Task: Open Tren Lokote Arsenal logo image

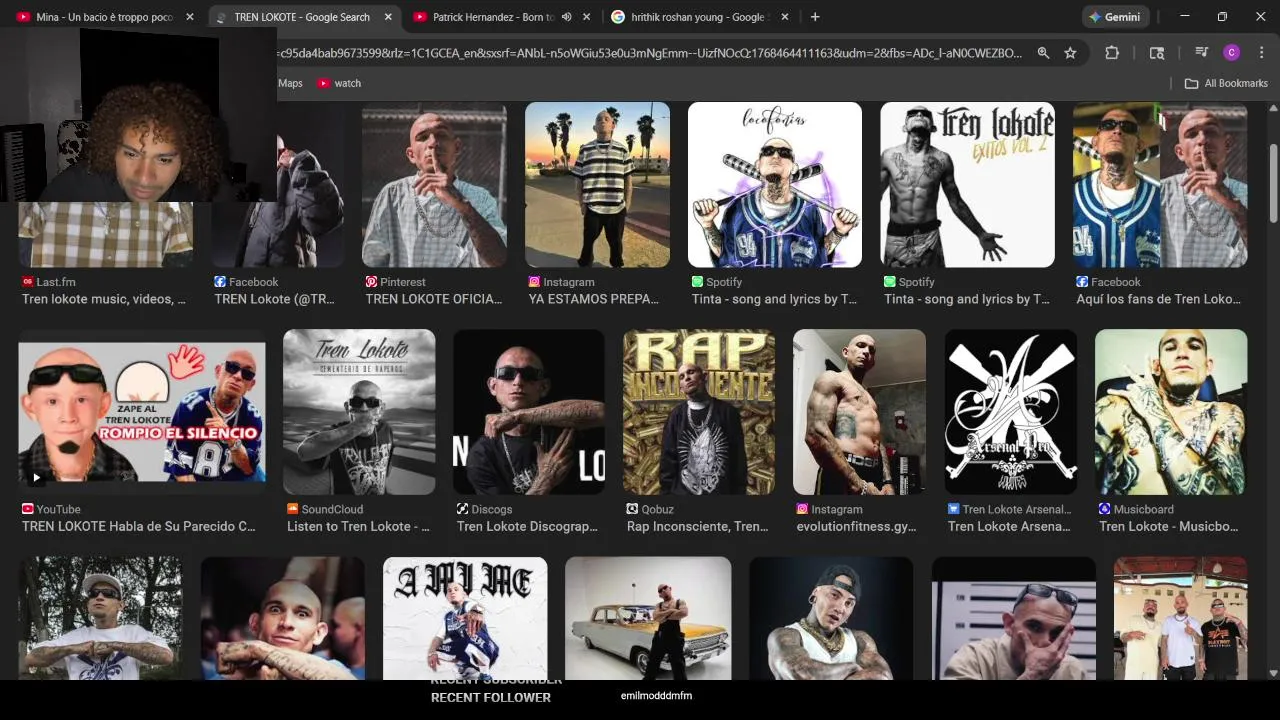Action: coord(1011,412)
